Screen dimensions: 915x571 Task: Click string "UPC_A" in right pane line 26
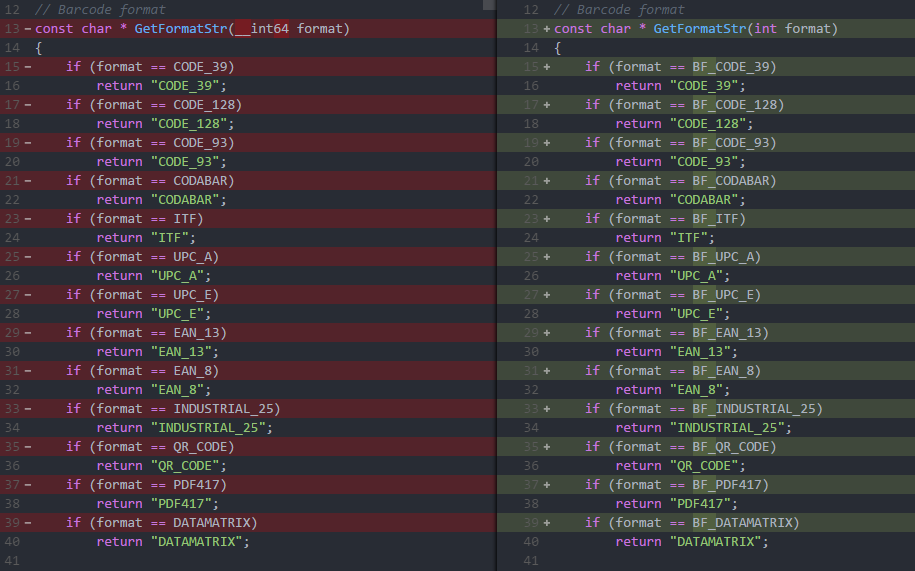click(696, 275)
